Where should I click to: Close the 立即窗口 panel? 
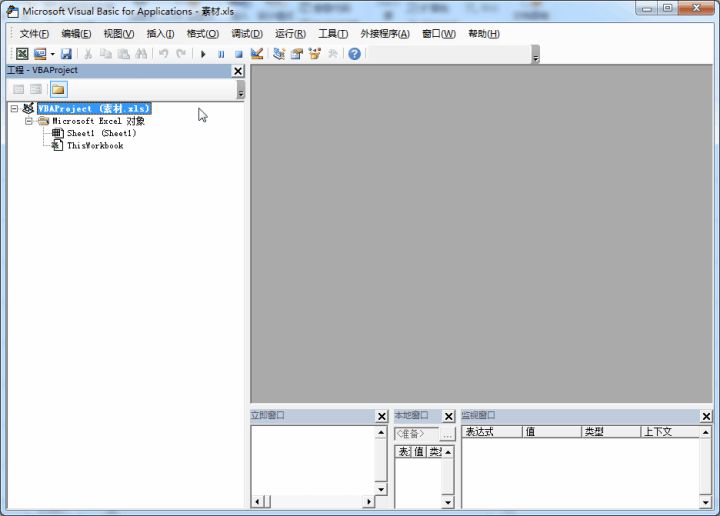tap(382, 416)
